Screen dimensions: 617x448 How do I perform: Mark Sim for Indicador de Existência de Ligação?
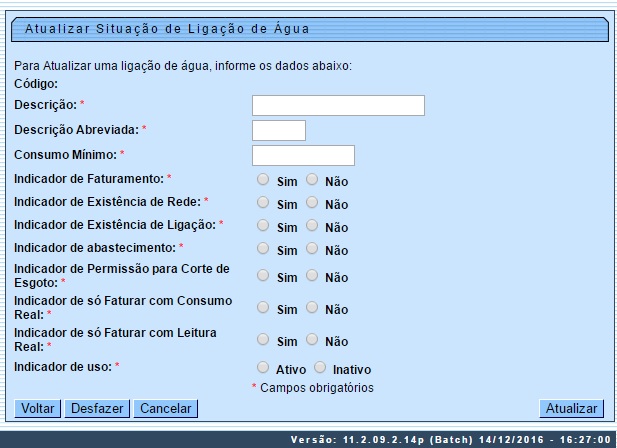point(263,225)
